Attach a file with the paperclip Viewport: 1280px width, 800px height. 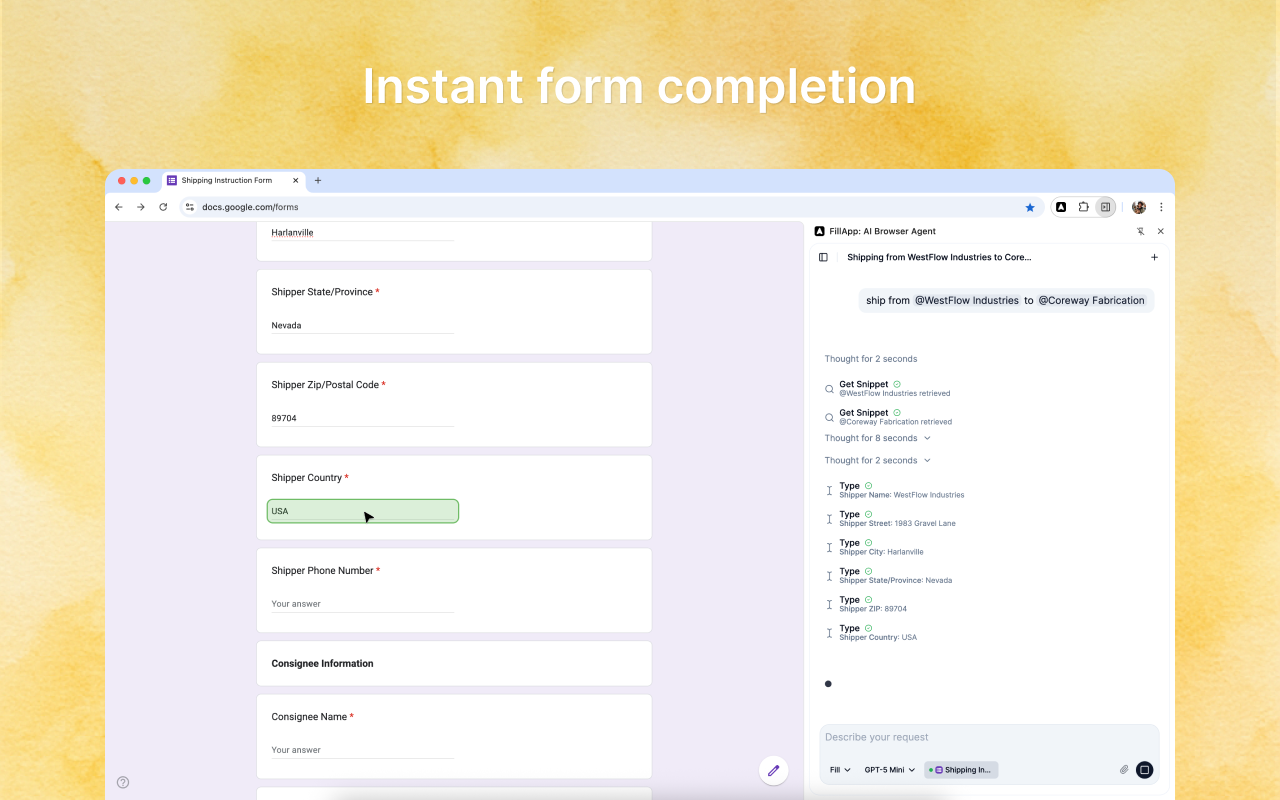[x=1124, y=770]
